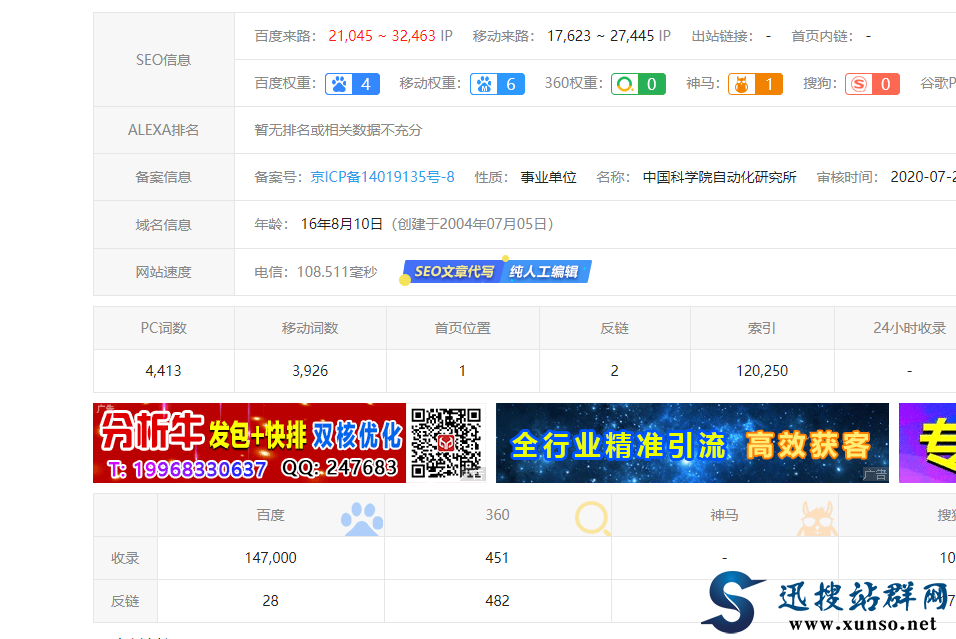Click the ALEXA排名 row label
Viewport: 956px width, 639px height.
163,130
